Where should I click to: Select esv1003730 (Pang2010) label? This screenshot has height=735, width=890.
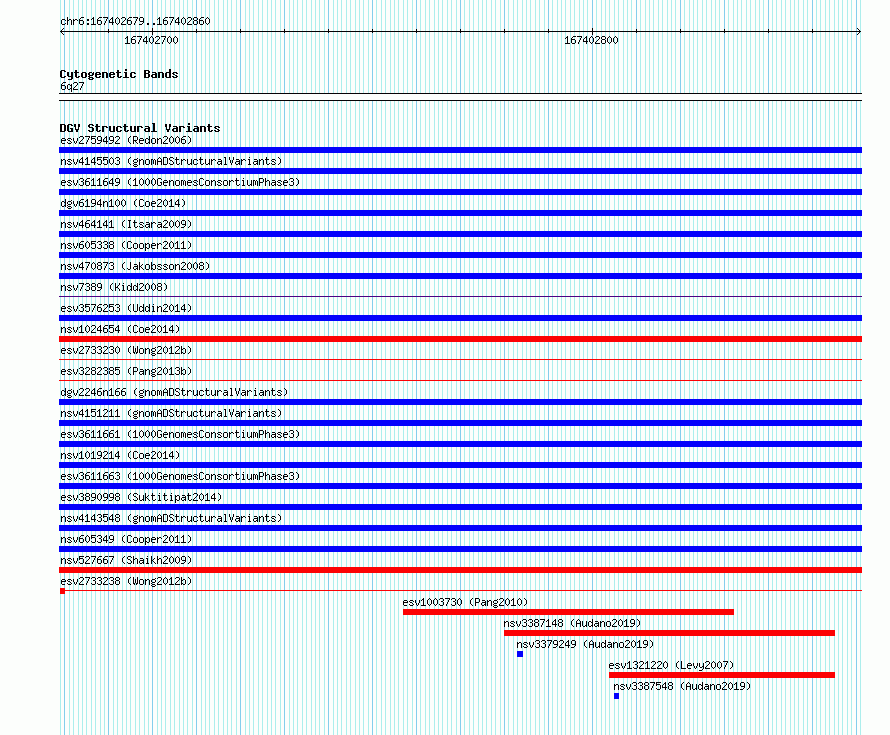pyautogui.click(x=465, y=602)
